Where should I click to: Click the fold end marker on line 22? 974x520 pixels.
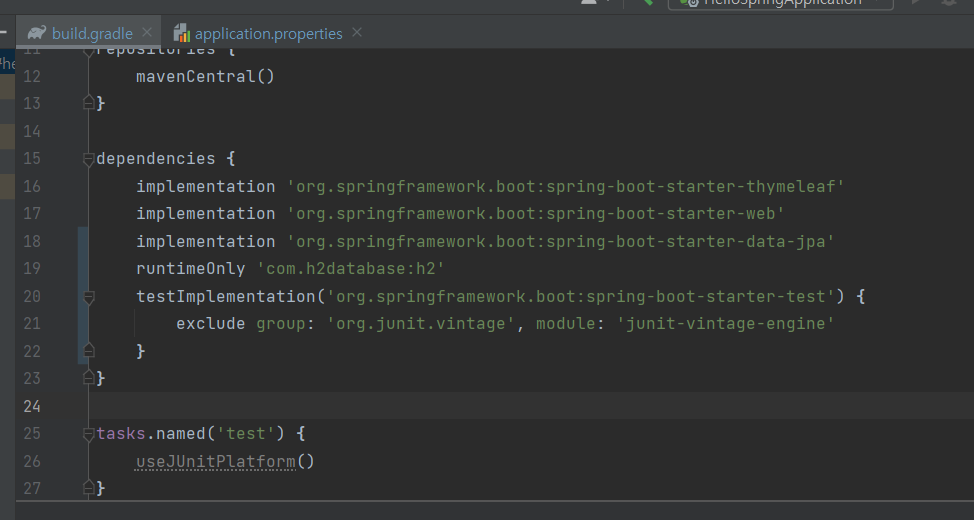(88, 351)
